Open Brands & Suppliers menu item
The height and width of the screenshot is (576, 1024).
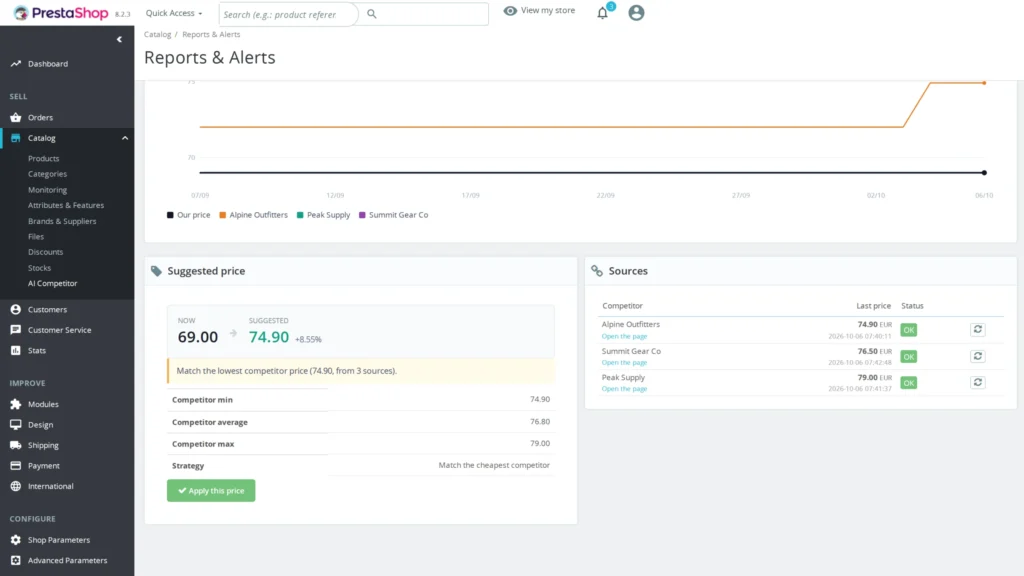click(x=62, y=221)
